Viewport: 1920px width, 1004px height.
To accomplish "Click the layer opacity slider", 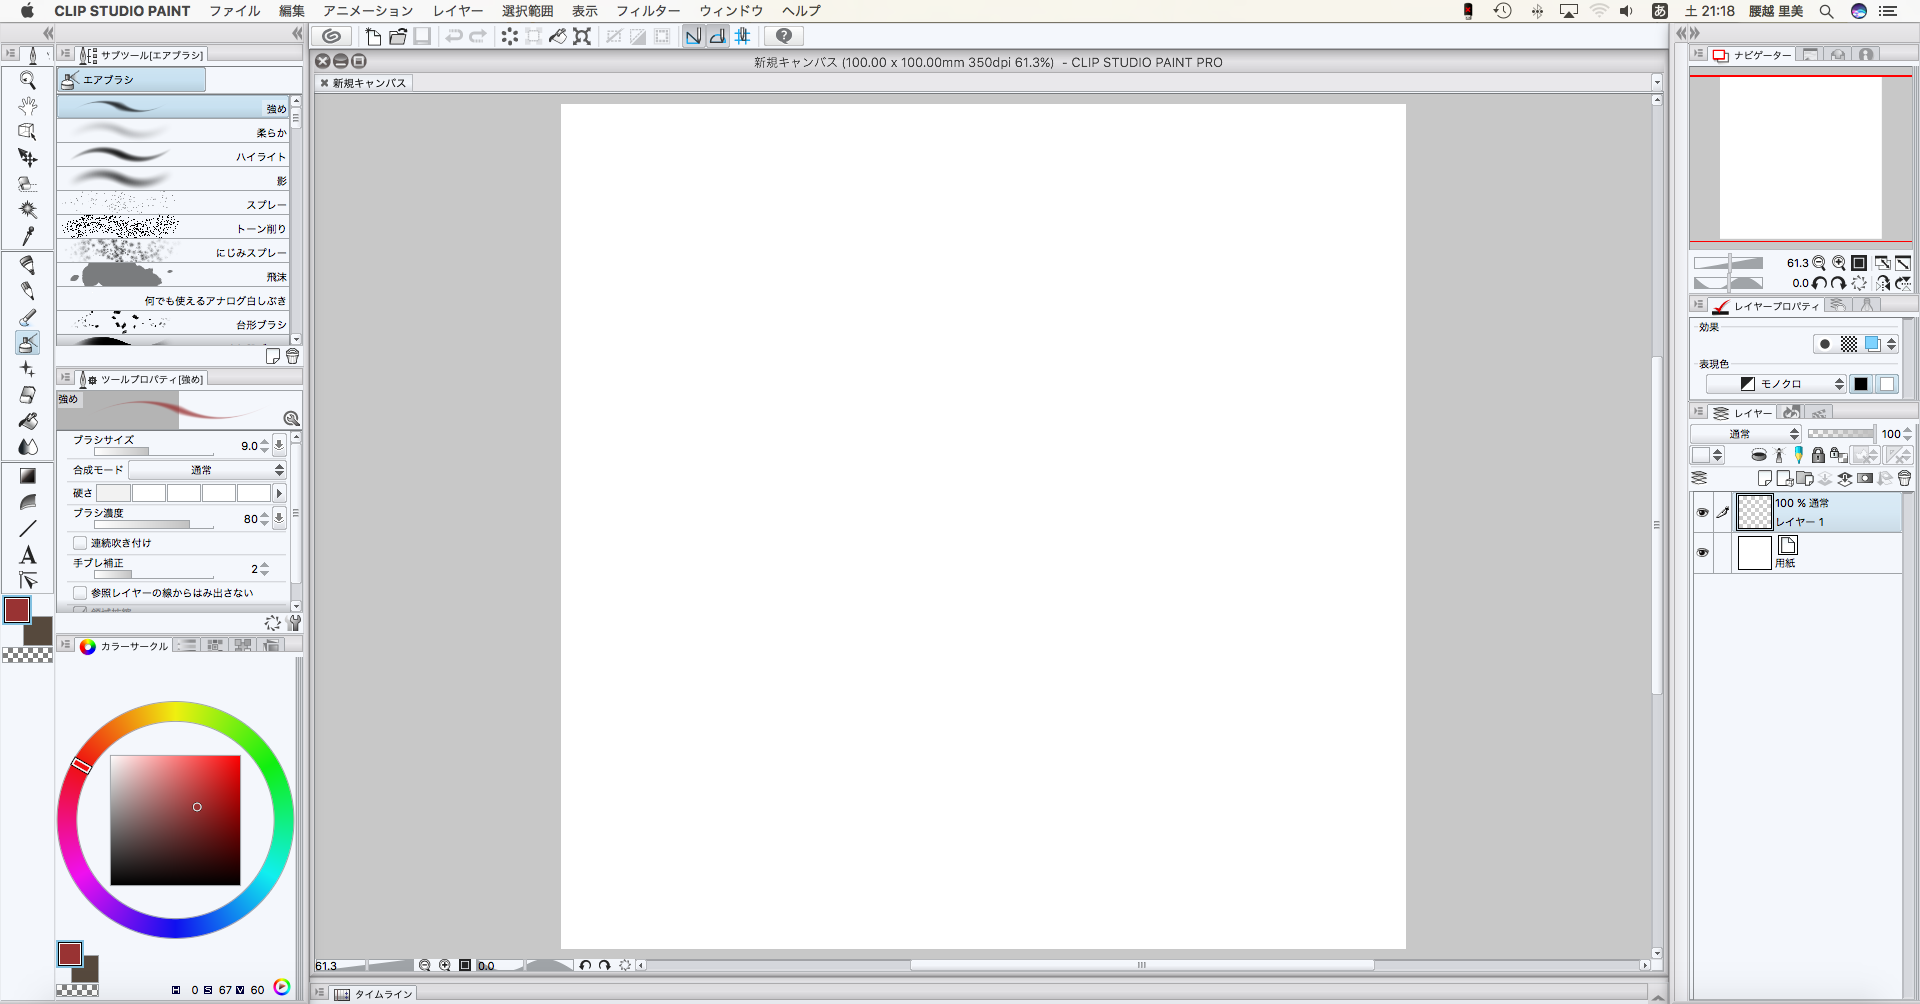I will [x=1841, y=434].
